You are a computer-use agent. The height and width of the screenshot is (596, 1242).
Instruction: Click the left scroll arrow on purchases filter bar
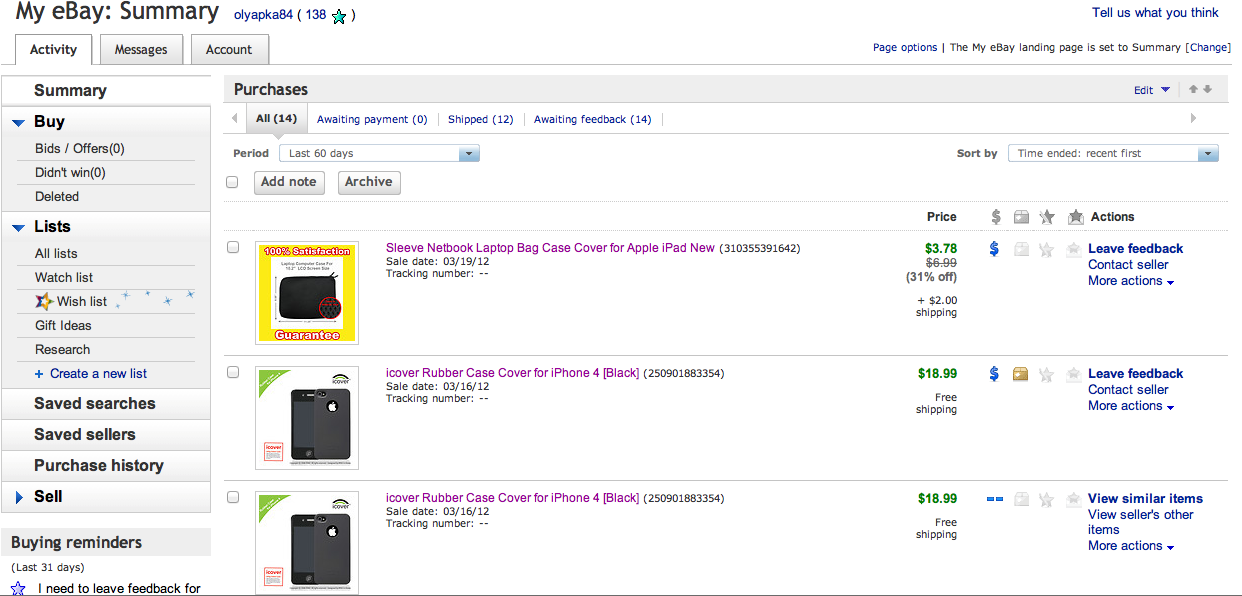coord(235,119)
